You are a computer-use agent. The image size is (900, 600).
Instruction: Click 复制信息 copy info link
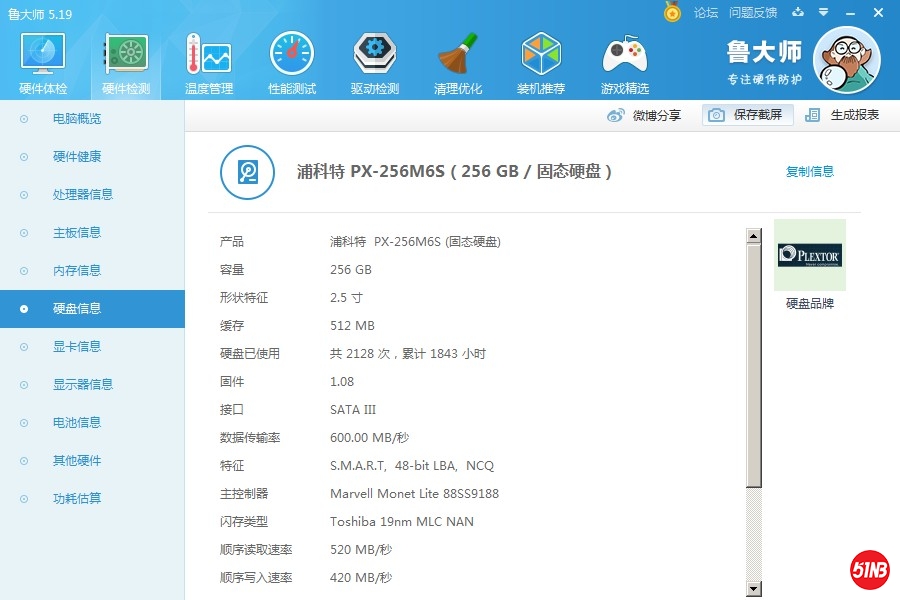(x=809, y=171)
